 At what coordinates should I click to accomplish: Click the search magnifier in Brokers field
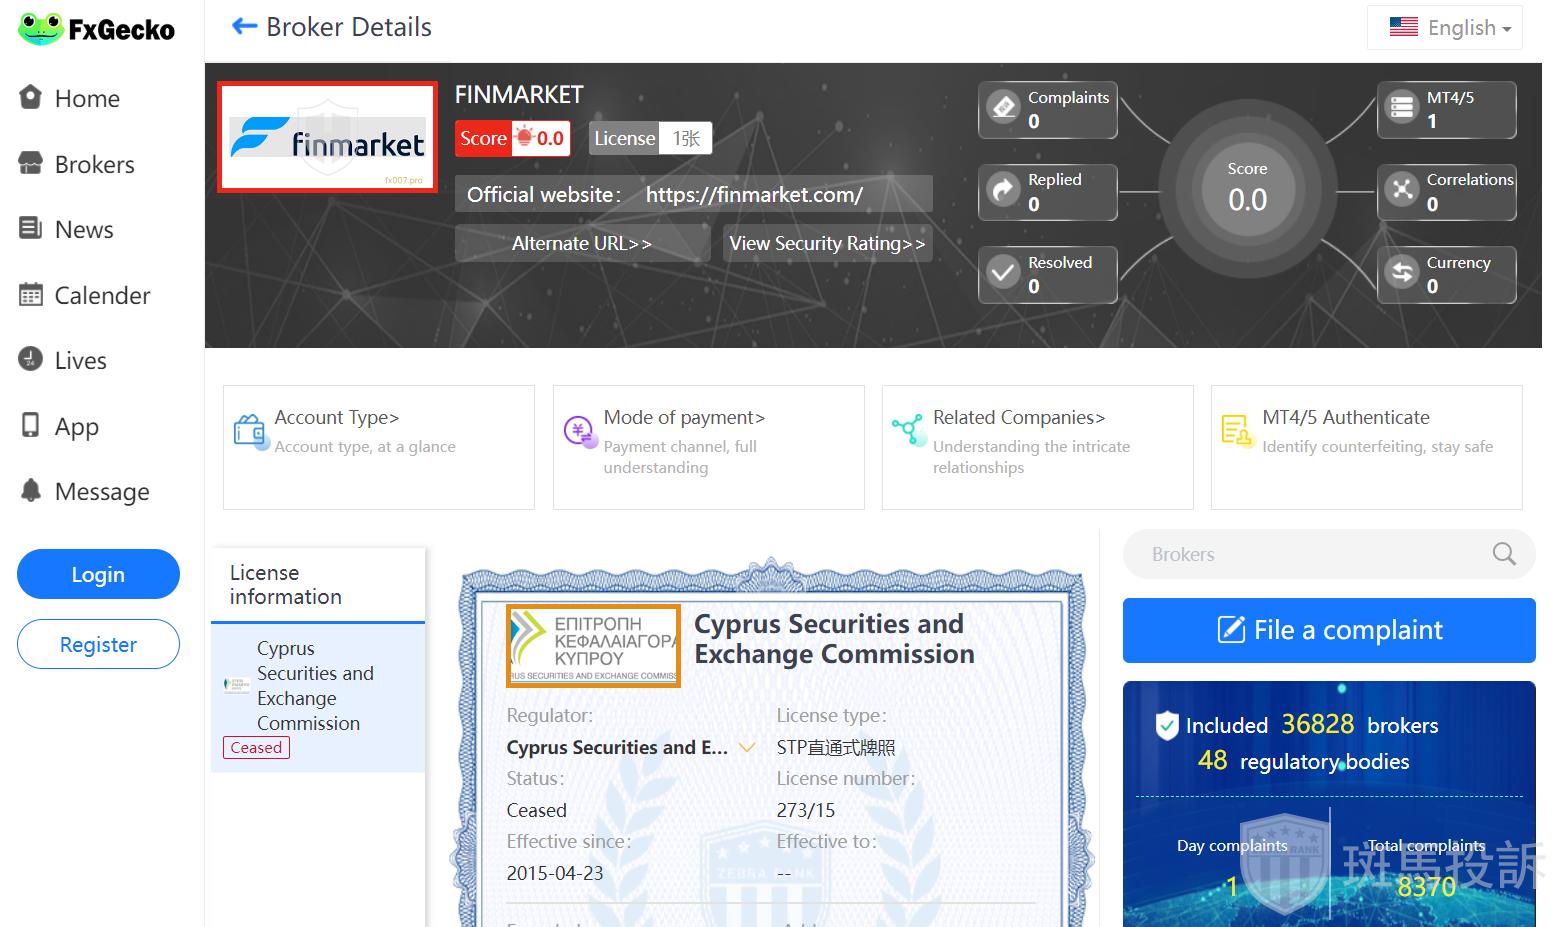(1503, 554)
